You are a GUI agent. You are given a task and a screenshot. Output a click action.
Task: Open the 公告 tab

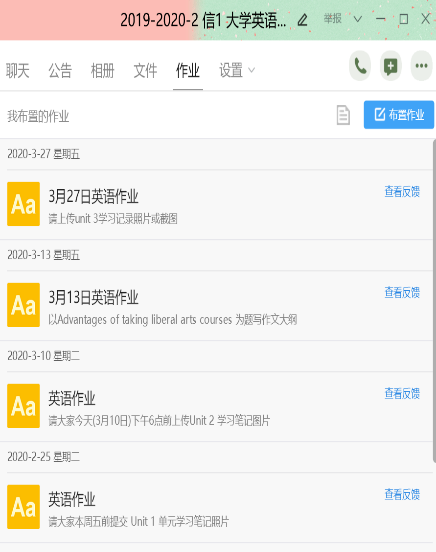60,70
